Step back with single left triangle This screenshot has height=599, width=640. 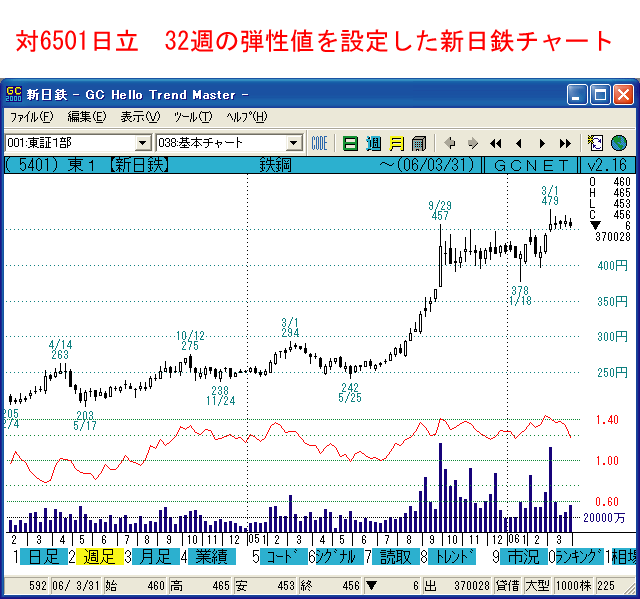[519, 143]
